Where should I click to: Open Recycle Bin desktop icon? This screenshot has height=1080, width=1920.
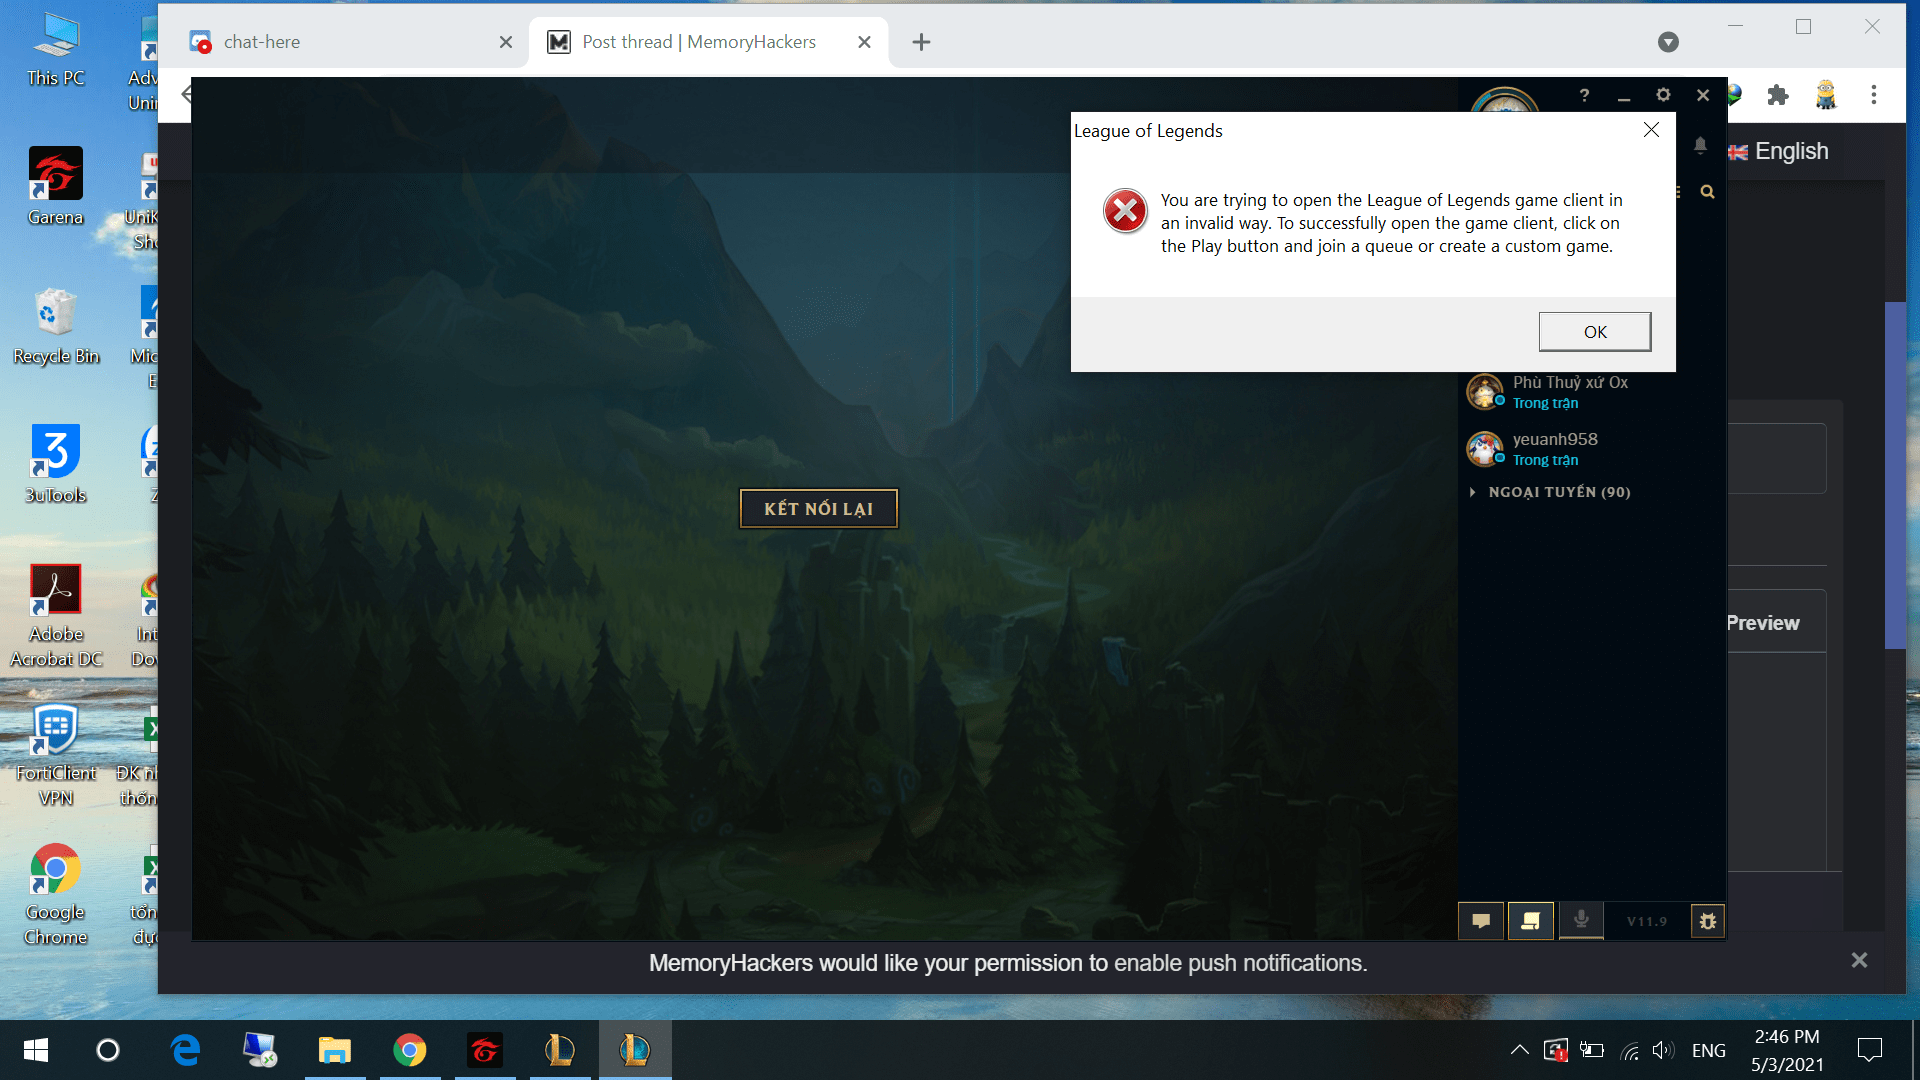[56, 326]
